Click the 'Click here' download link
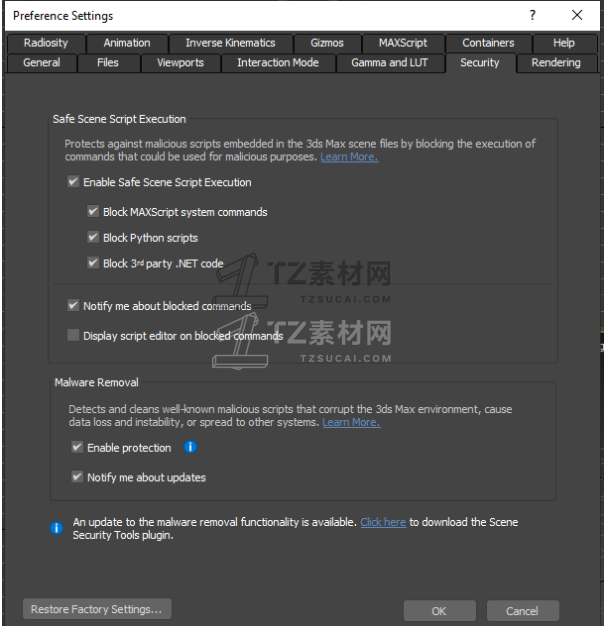Viewport: 604px width, 626px height. pyautogui.click(x=383, y=522)
